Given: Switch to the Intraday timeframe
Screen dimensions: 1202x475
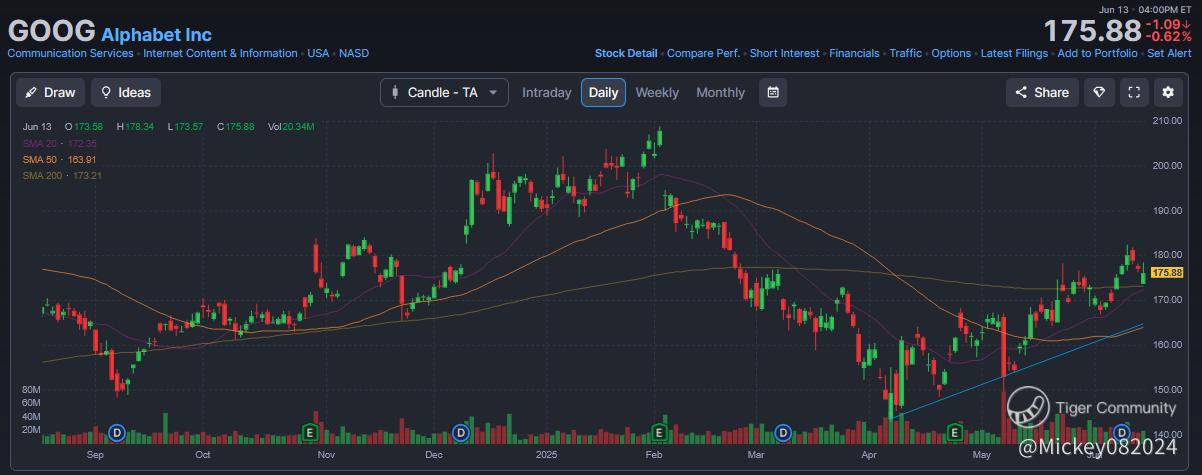Looking at the screenshot, I should (x=547, y=93).
